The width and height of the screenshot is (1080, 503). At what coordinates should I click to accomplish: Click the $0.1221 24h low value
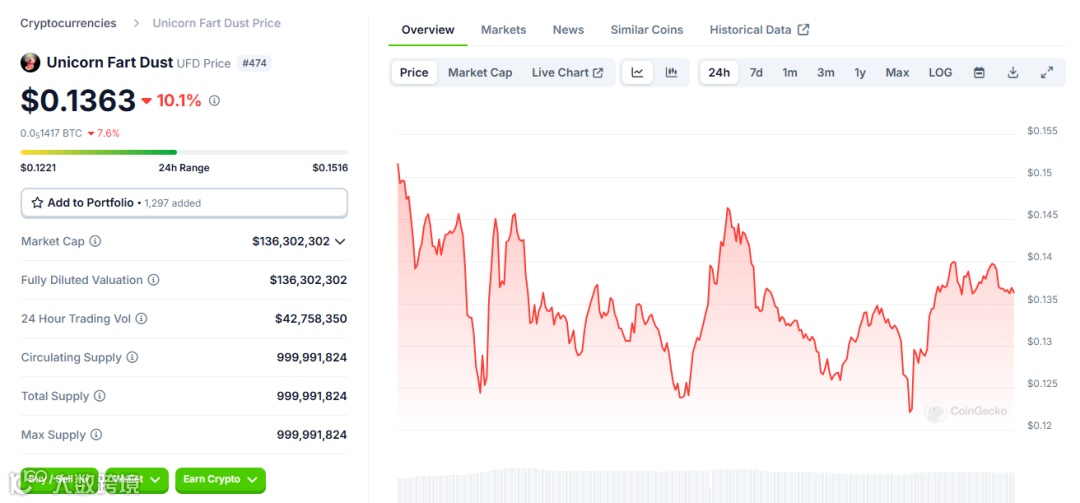point(38,167)
